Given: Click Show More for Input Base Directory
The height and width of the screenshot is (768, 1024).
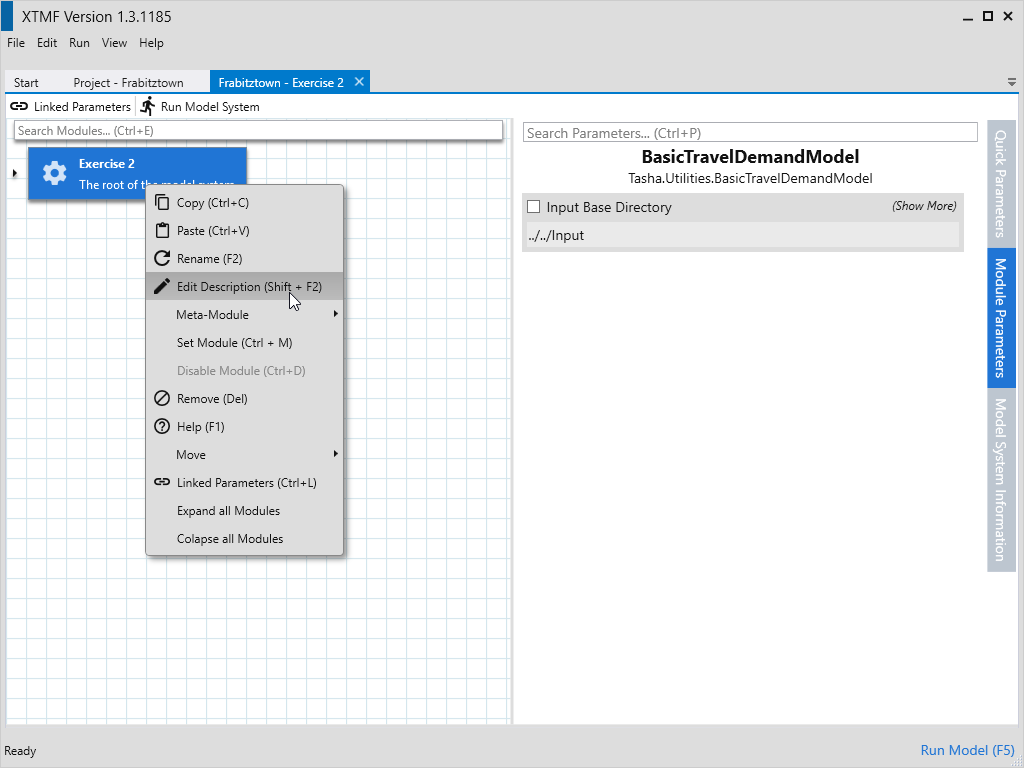Looking at the screenshot, I should [x=924, y=206].
